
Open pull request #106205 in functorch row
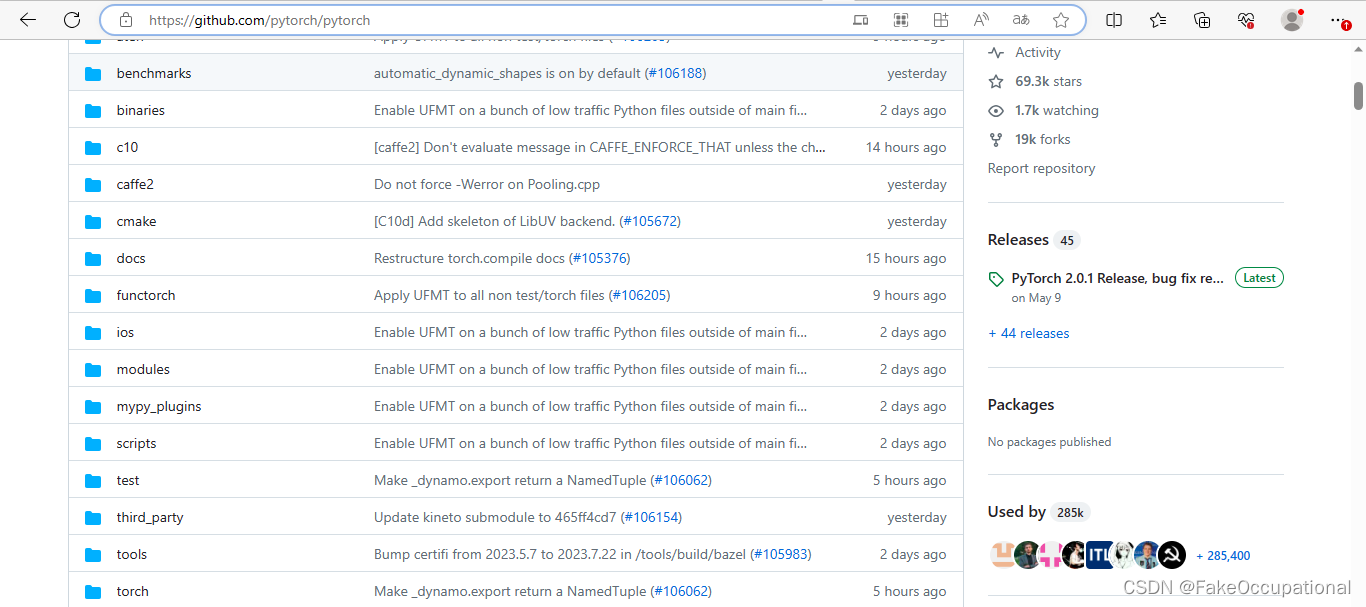[x=639, y=295]
